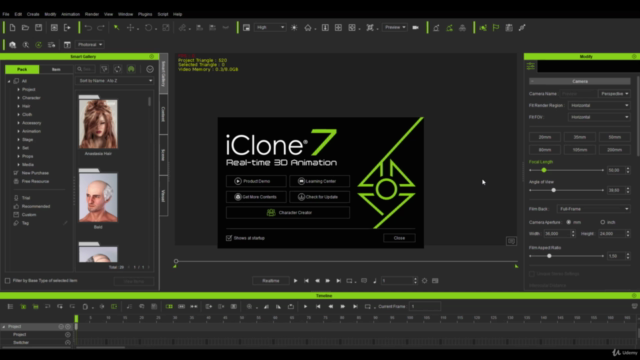Click the green flag toolbar icon
640x360 pixels.
click(496, 28)
